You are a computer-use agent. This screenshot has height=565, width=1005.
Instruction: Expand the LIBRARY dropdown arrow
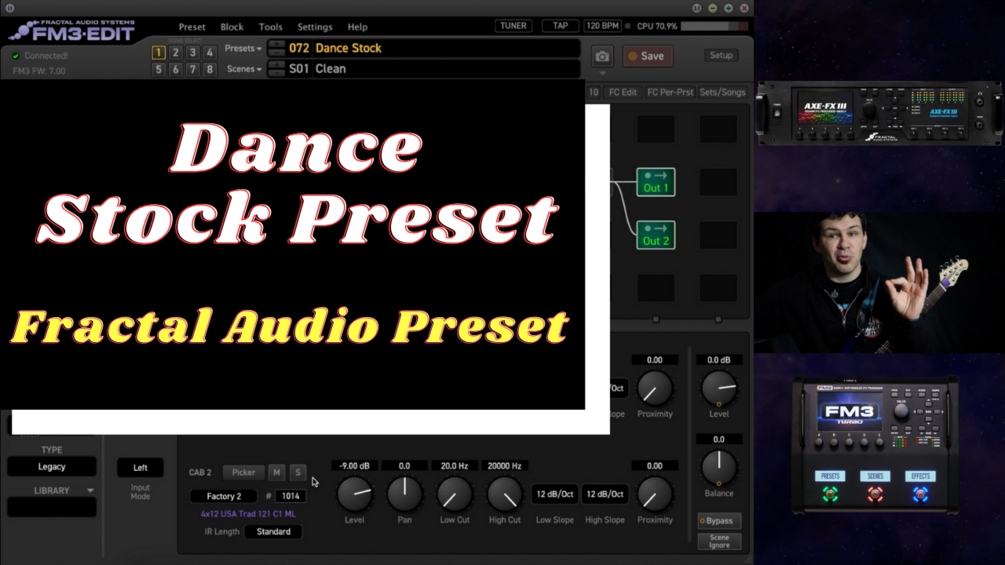[90, 491]
